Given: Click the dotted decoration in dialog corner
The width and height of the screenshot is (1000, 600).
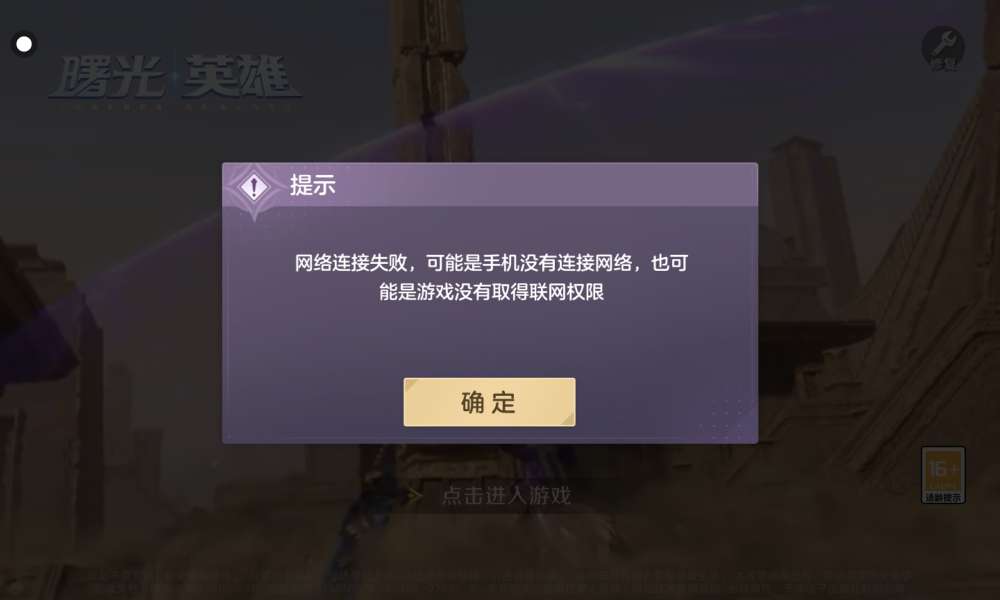Looking at the screenshot, I should pos(724,419).
